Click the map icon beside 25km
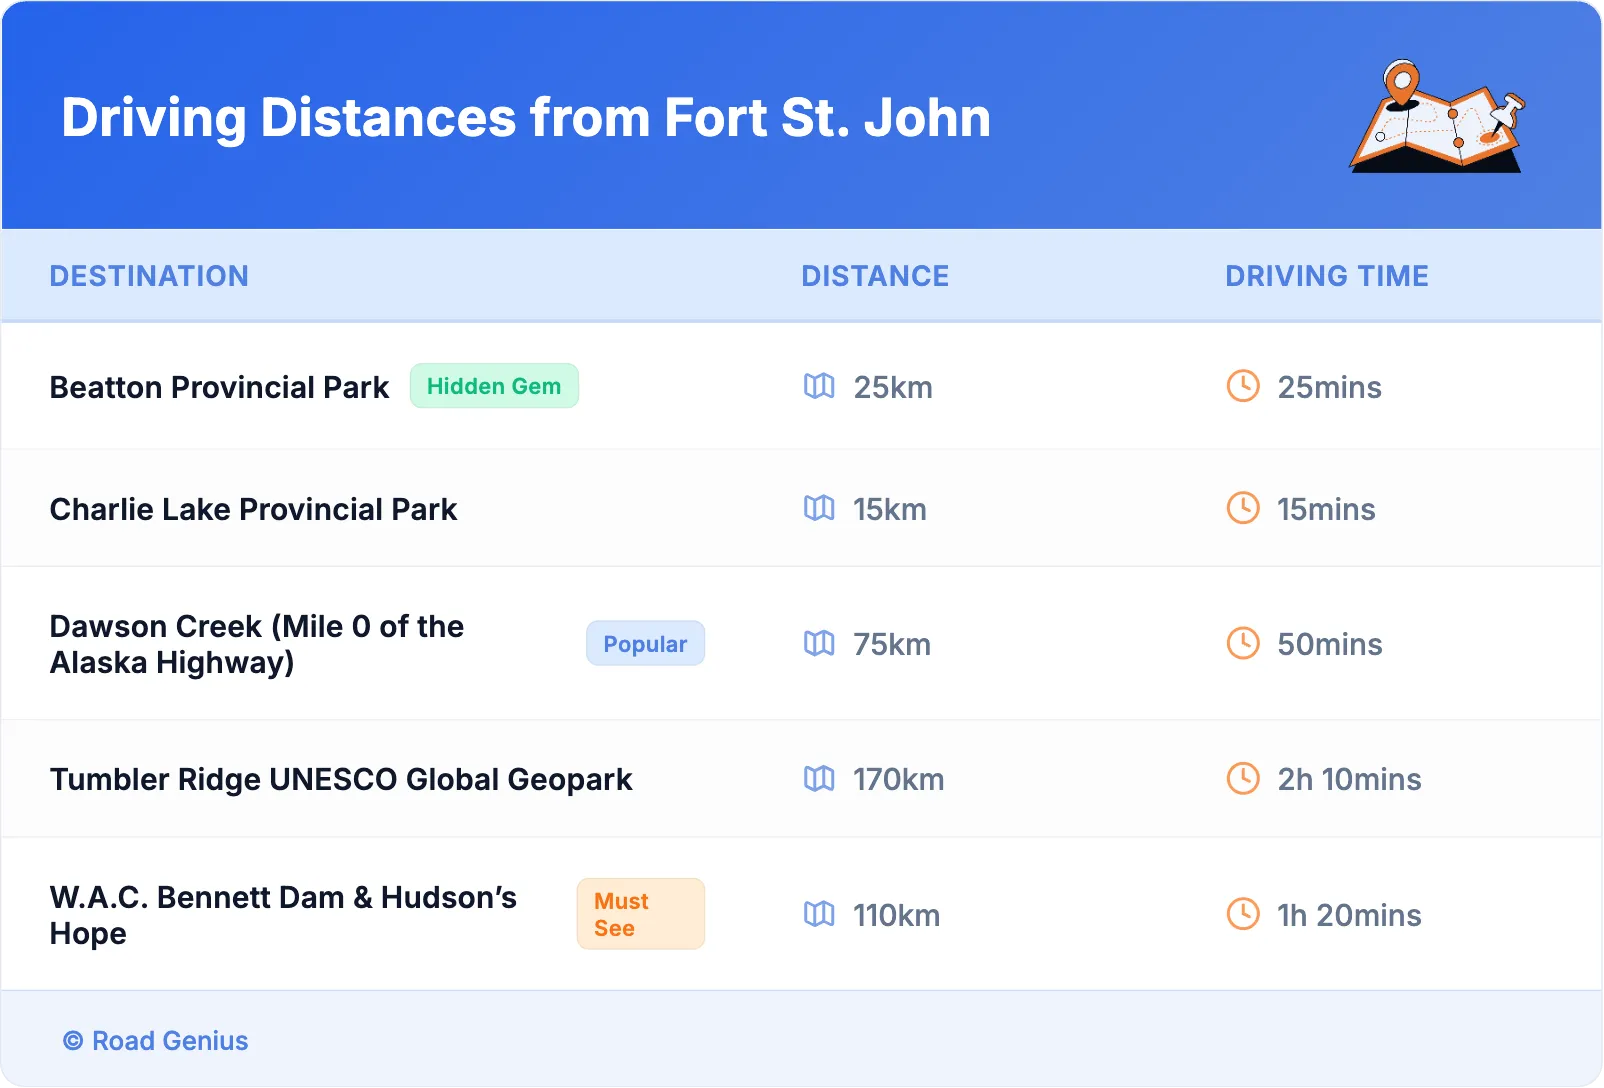Image resolution: width=1604 pixels, height=1088 pixels. tap(819, 386)
